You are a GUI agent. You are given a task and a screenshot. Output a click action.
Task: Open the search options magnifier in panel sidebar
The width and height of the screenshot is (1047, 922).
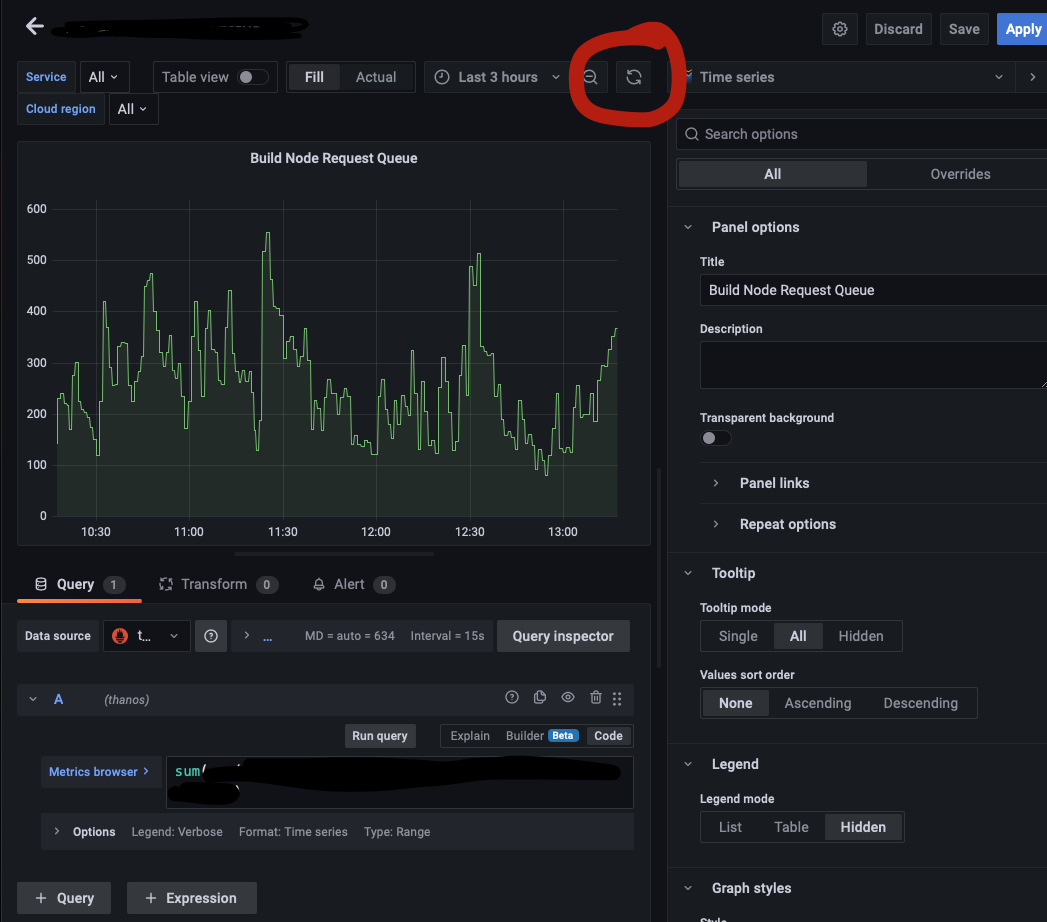(691, 133)
